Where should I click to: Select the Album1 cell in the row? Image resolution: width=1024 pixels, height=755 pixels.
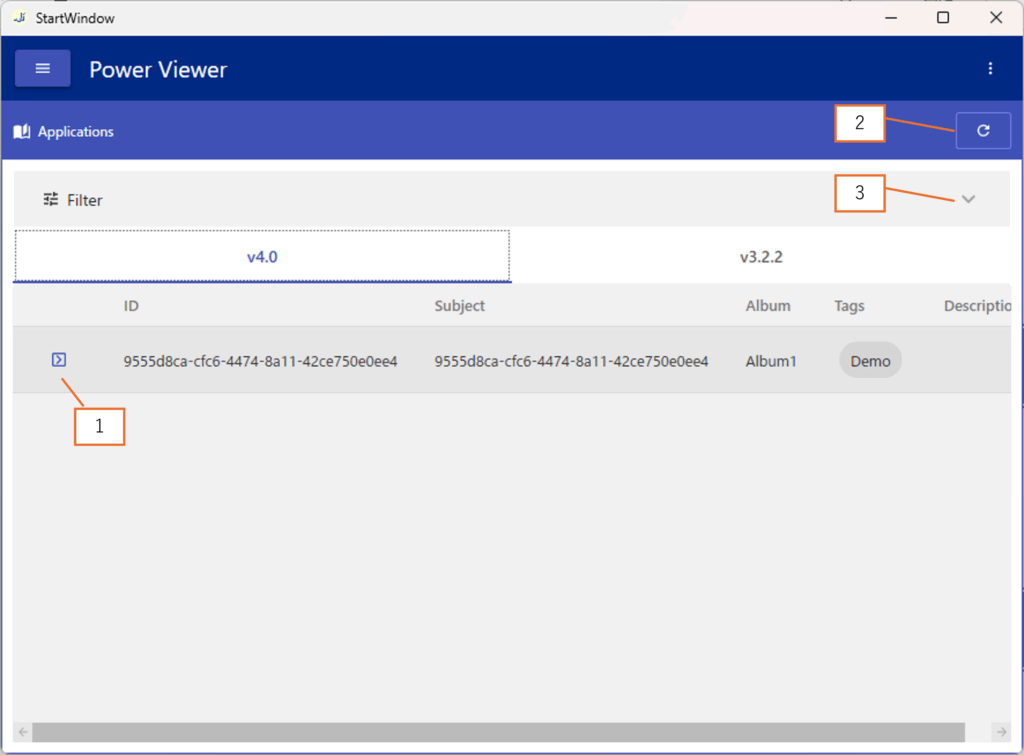click(770, 361)
